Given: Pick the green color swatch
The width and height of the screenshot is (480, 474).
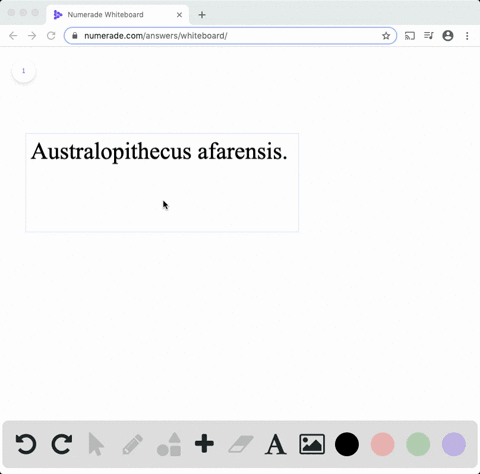Looking at the screenshot, I should coord(418,444).
